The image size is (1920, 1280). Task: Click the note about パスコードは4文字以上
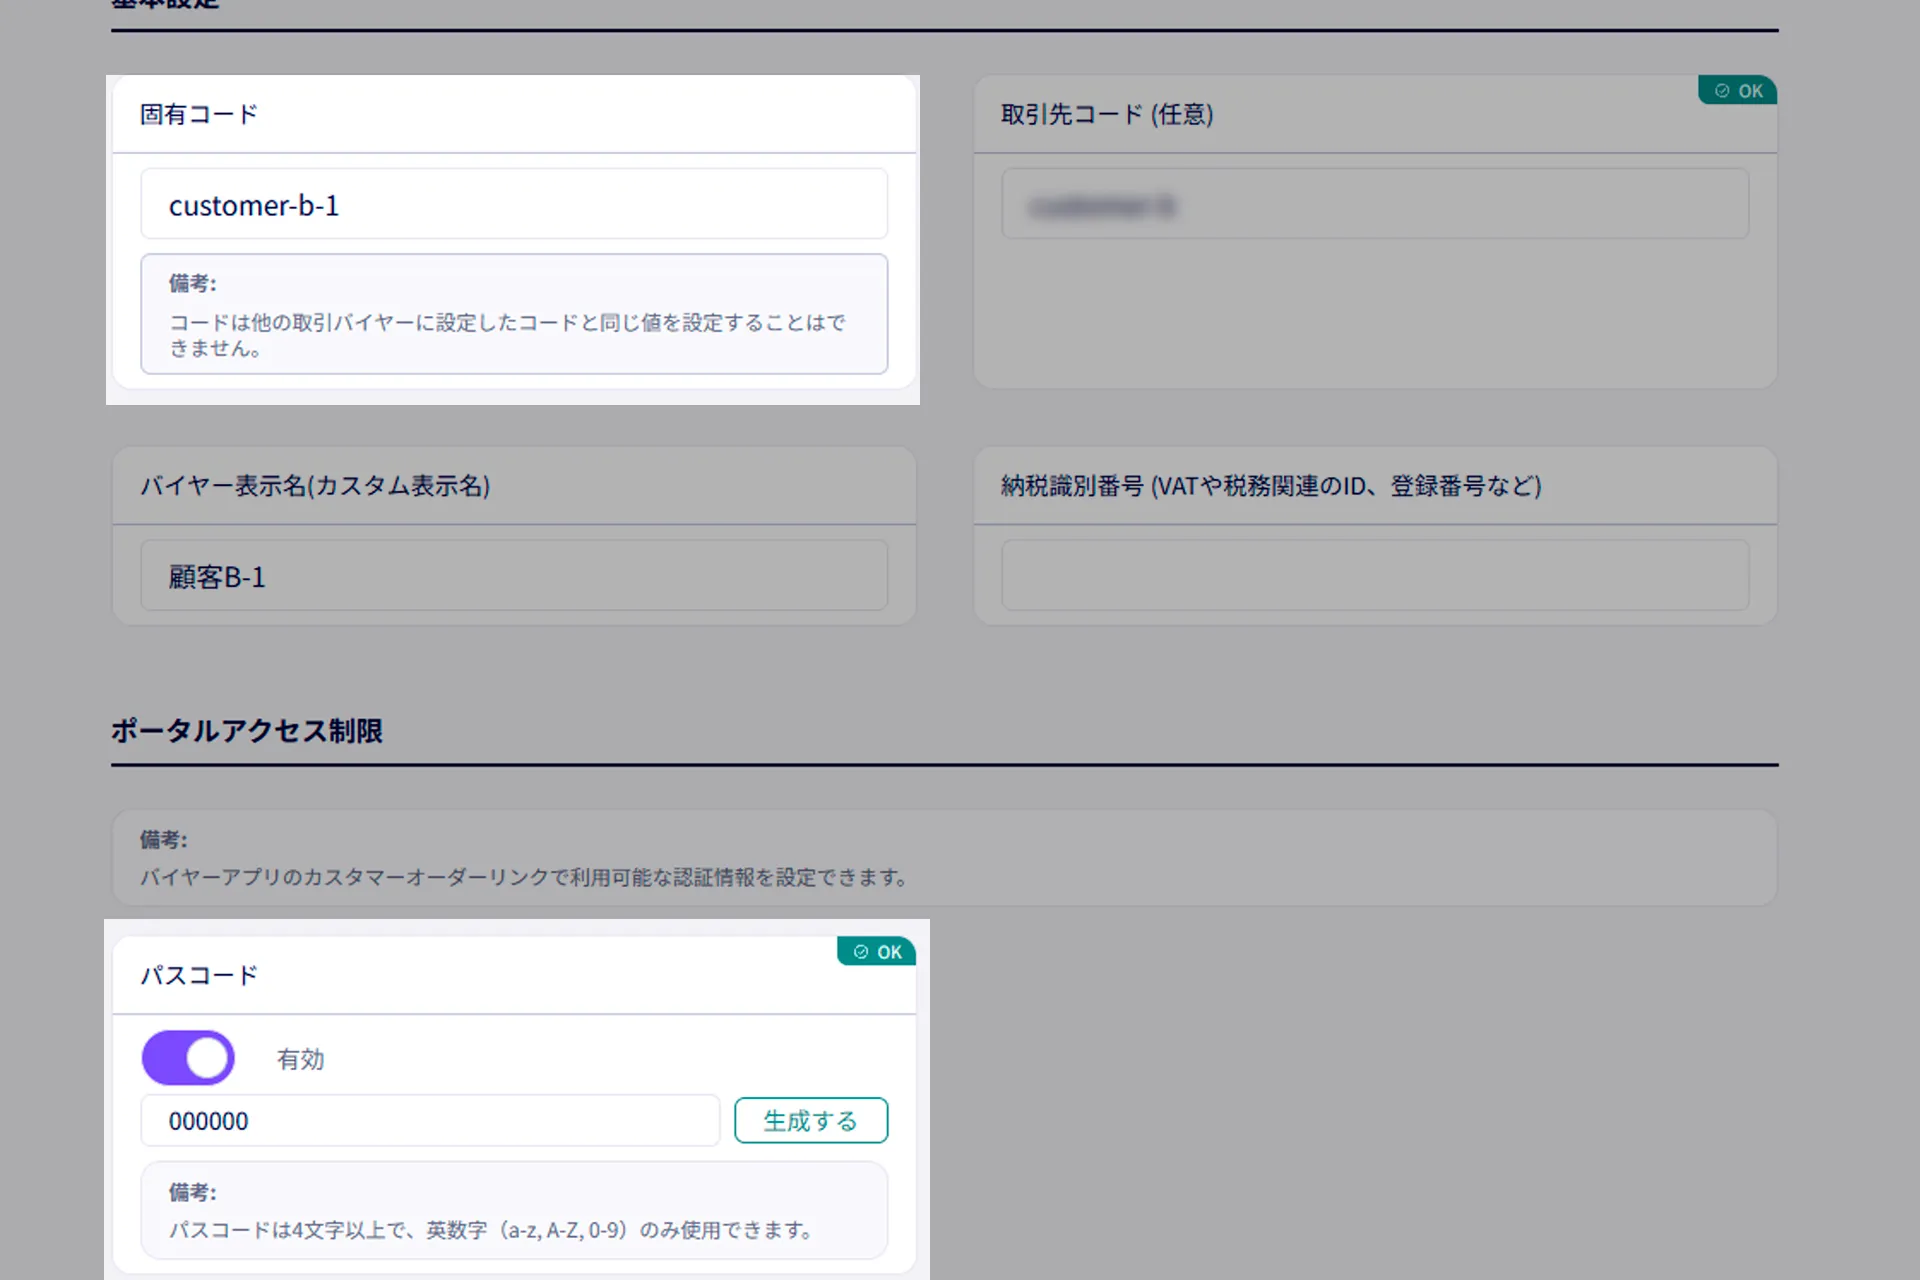coord(514,1210)
